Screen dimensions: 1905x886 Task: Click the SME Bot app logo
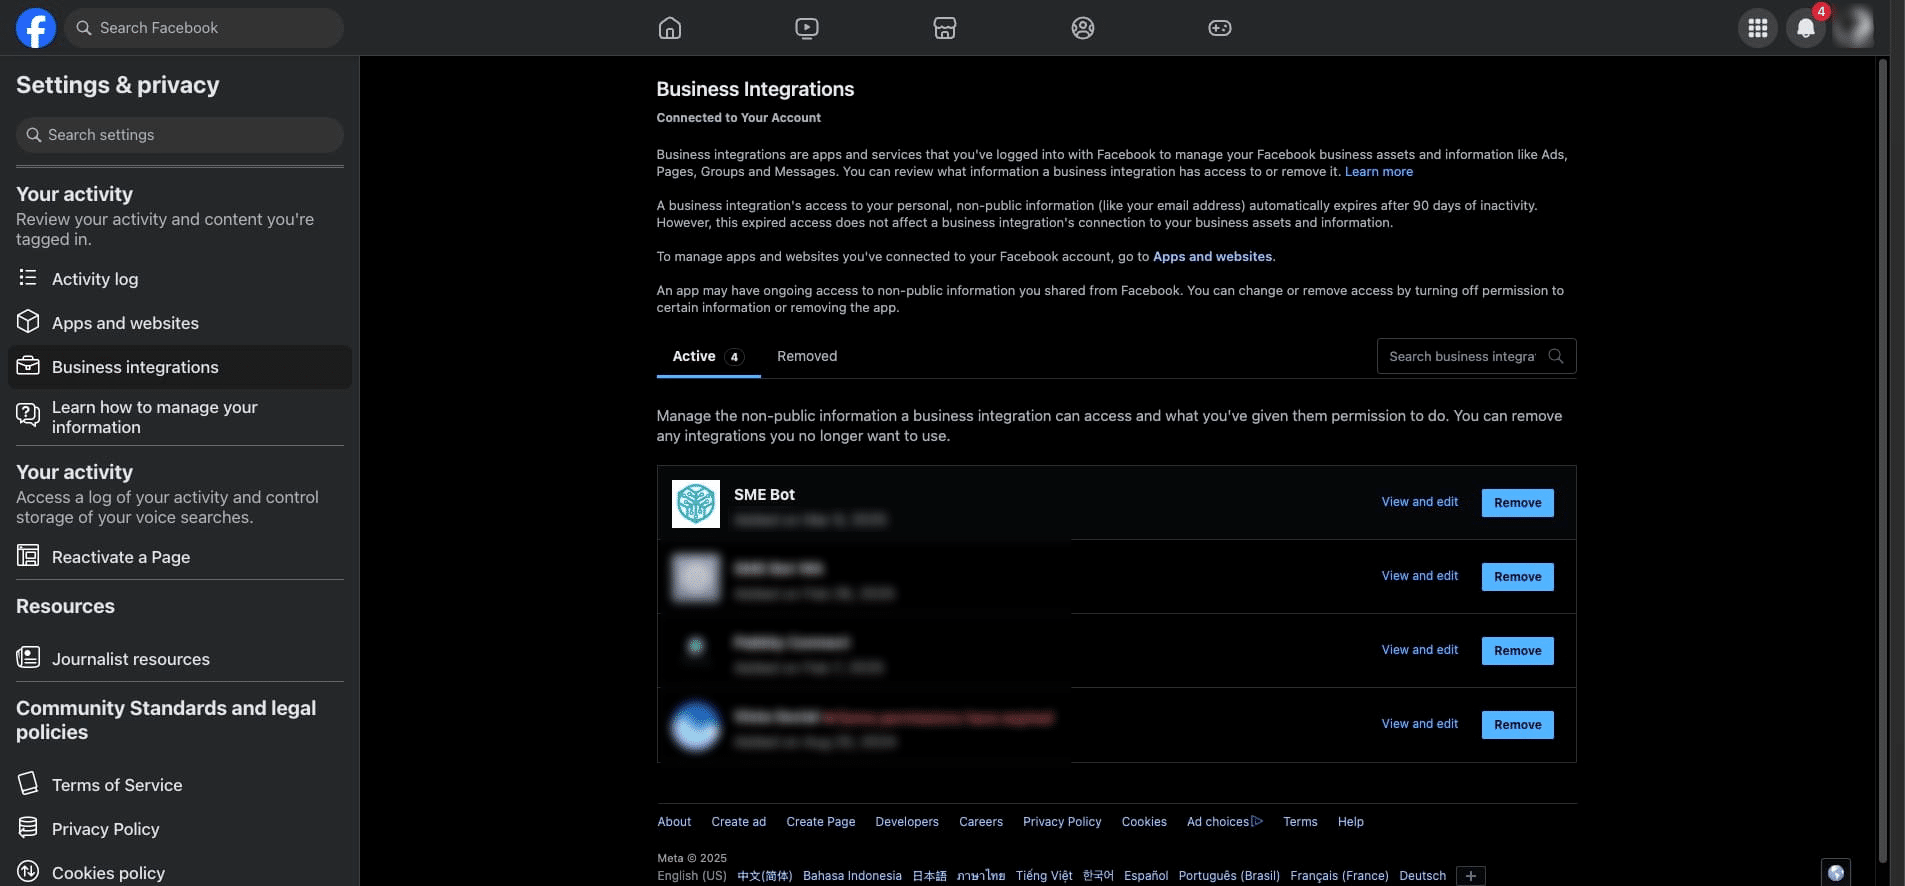696,504
